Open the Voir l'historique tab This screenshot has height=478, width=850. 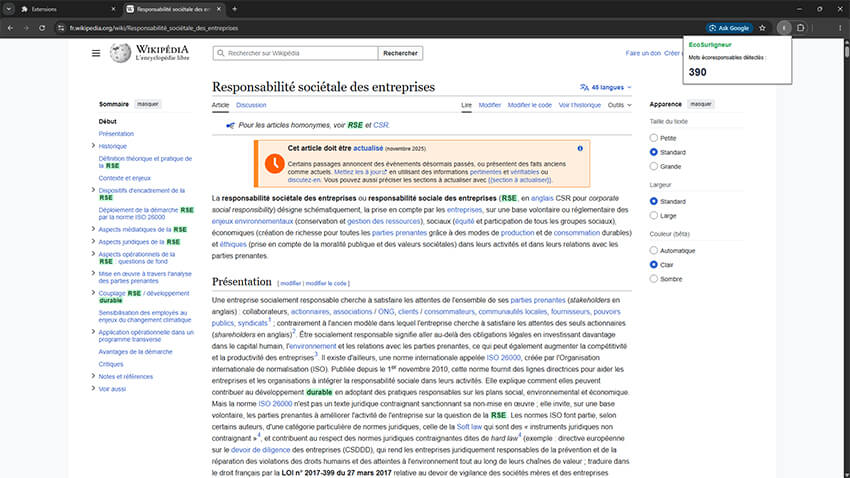pos(579,105)
